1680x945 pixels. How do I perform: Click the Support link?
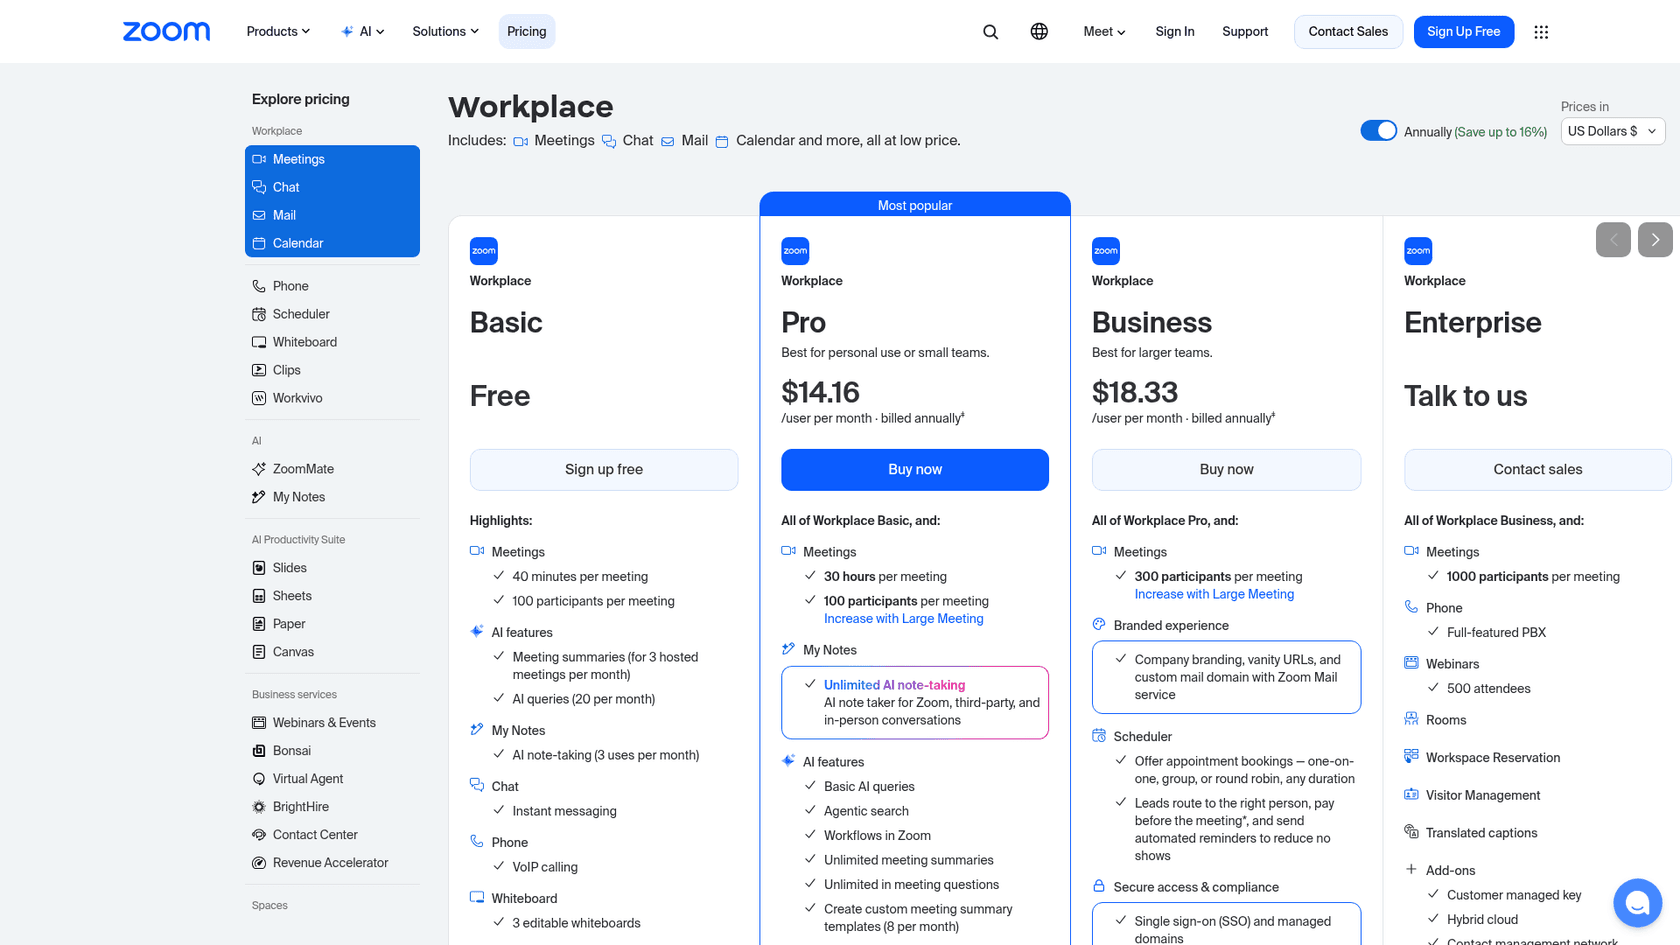[x=1245, y=32]
